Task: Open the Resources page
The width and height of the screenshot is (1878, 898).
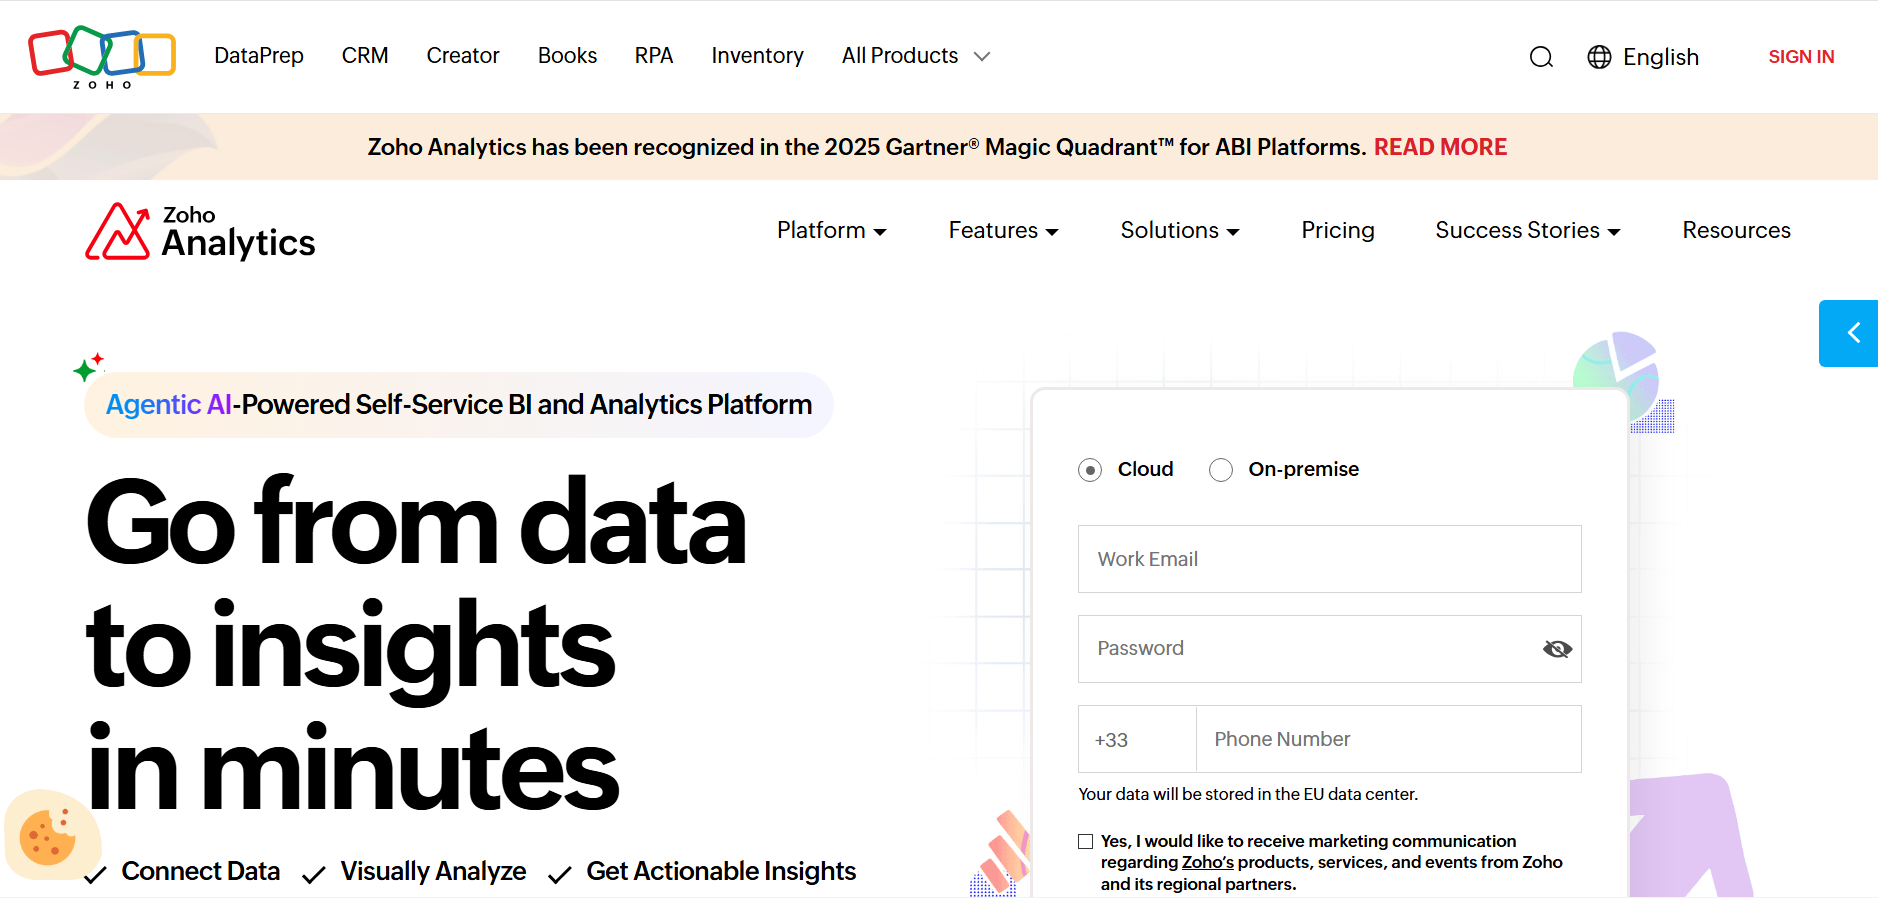Action: (1736, 230)
